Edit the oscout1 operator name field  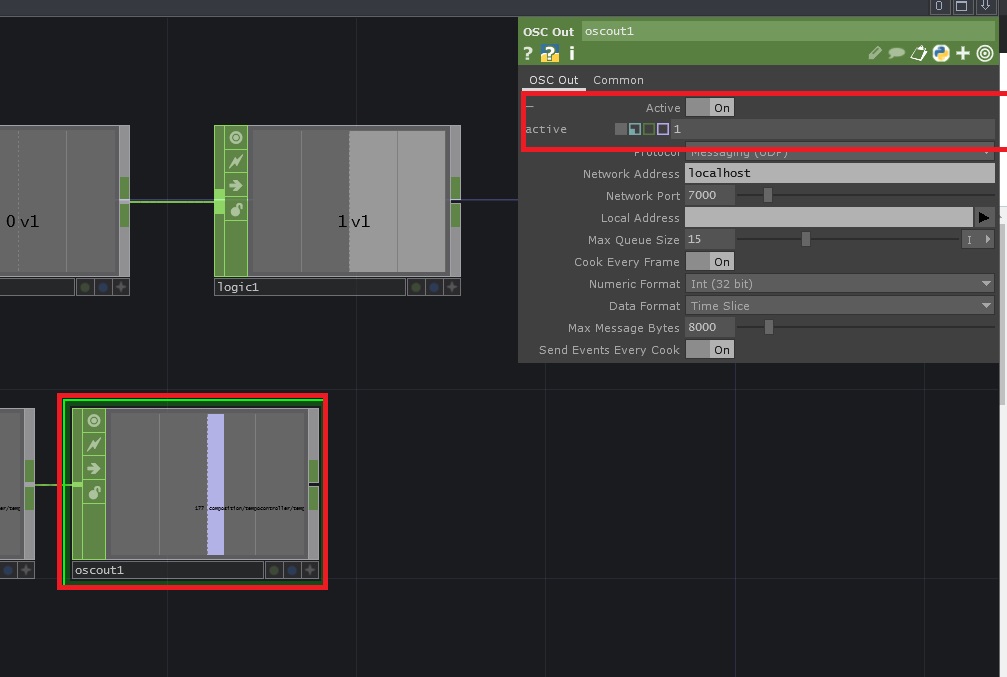(x=788, y=31)
